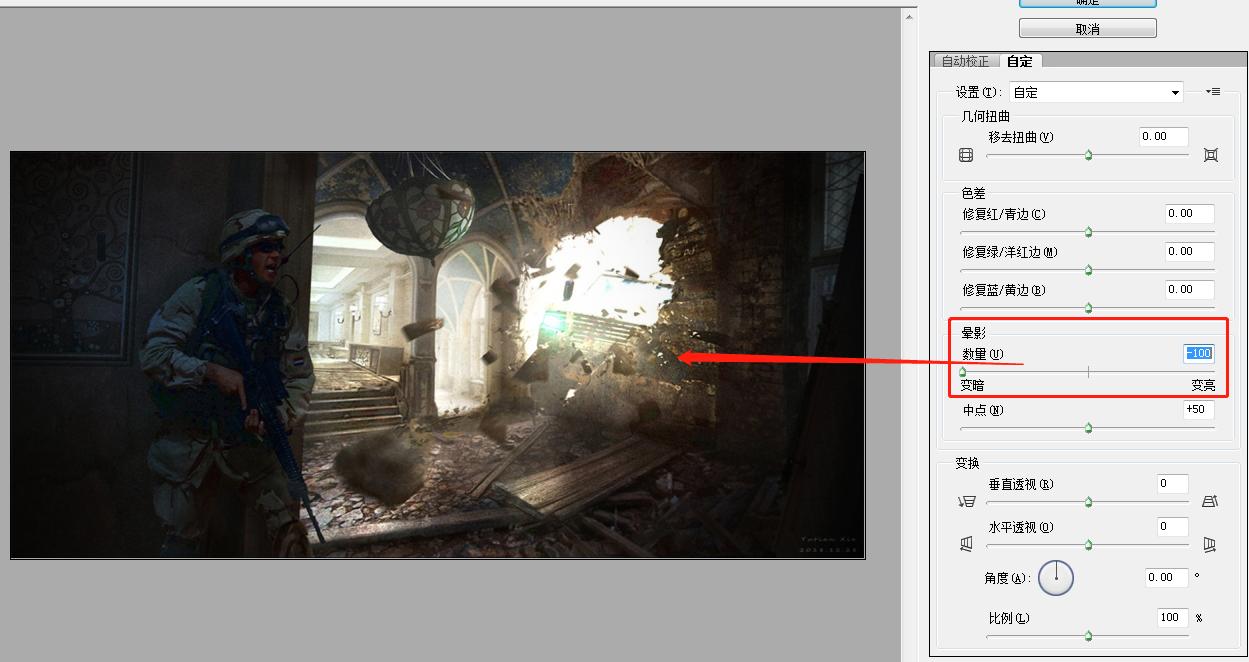
Task: Click the 垂直透视 slider handle
Action: pyautogui.click(x=1088, y=502)
